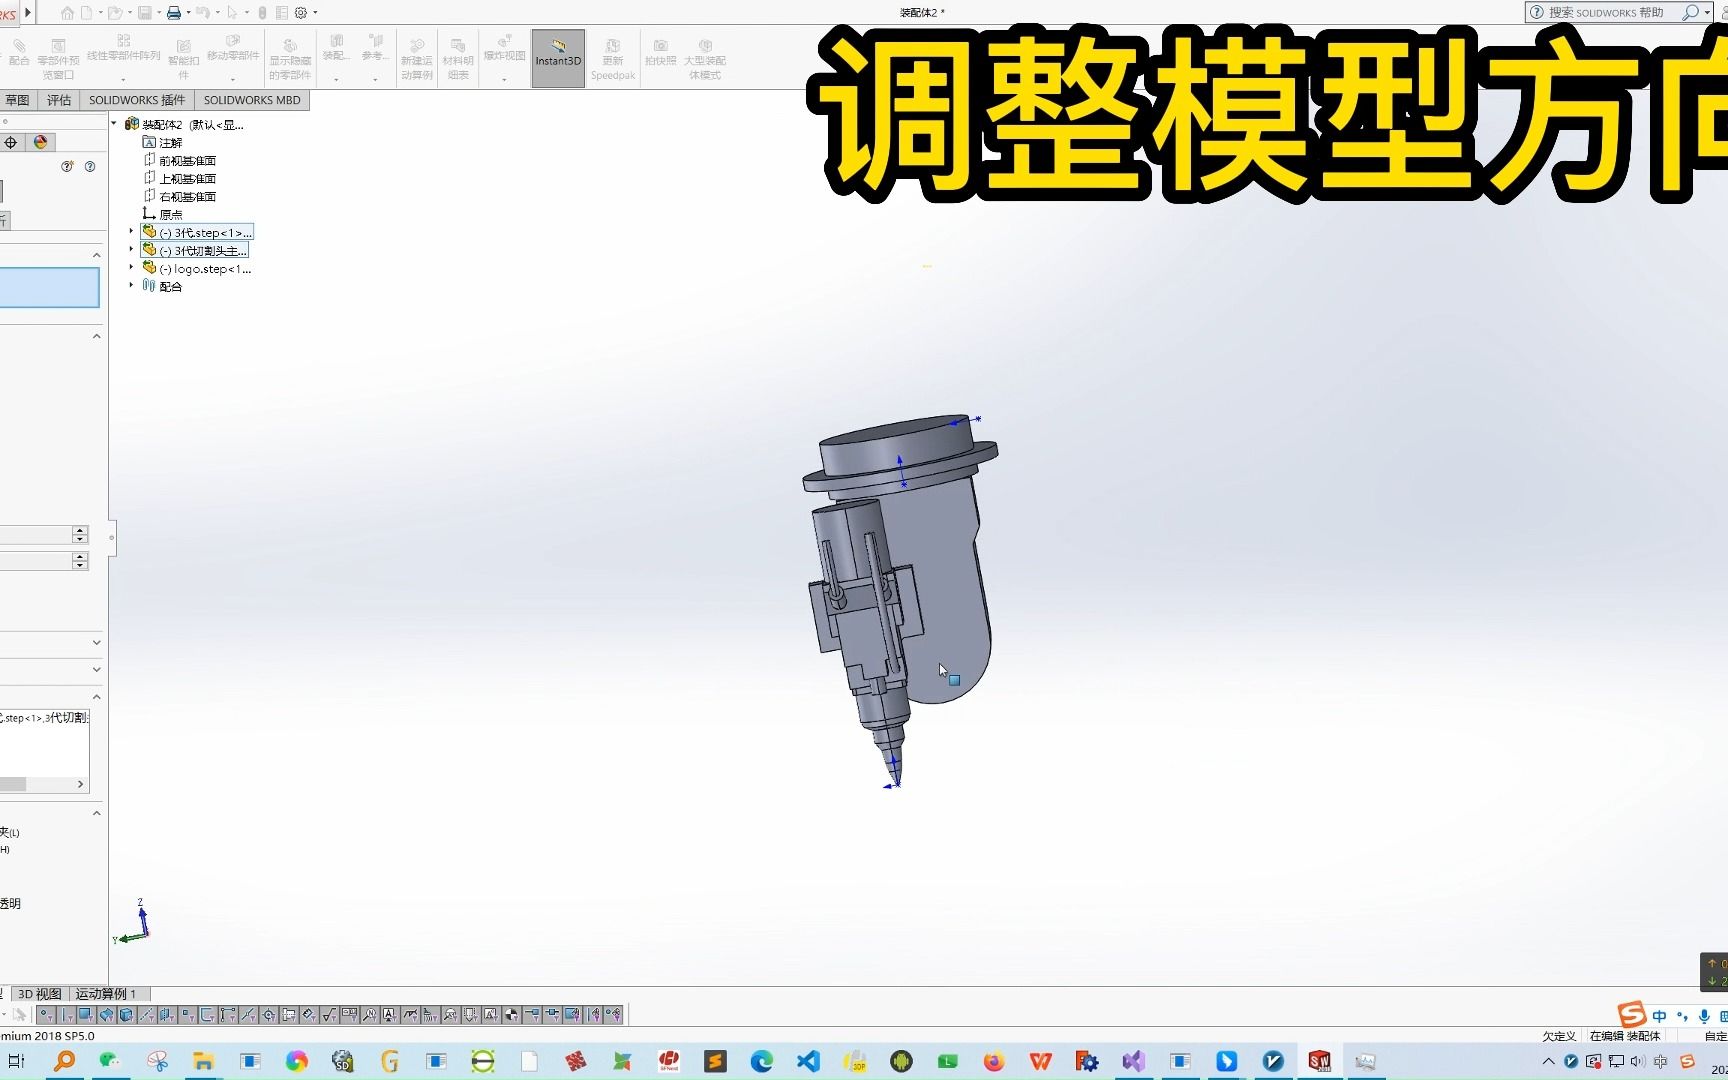Select 移动零部件 in the assembly toolbar

[x=233, y=50]
